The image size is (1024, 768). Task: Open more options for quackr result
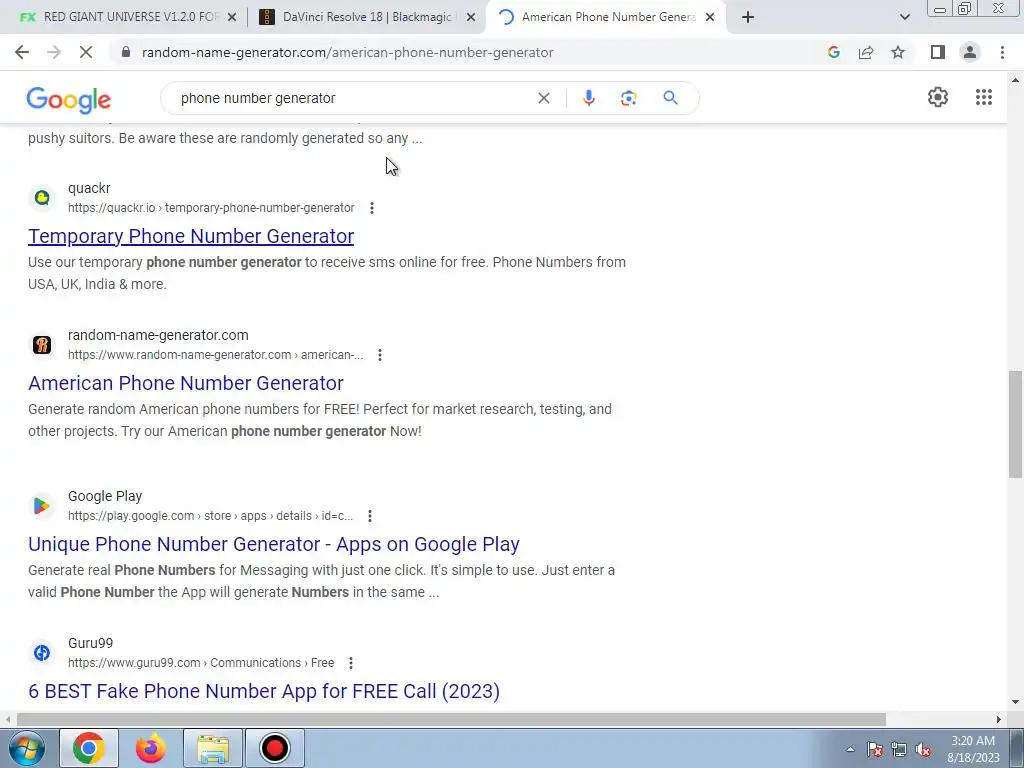pos(372,208)
